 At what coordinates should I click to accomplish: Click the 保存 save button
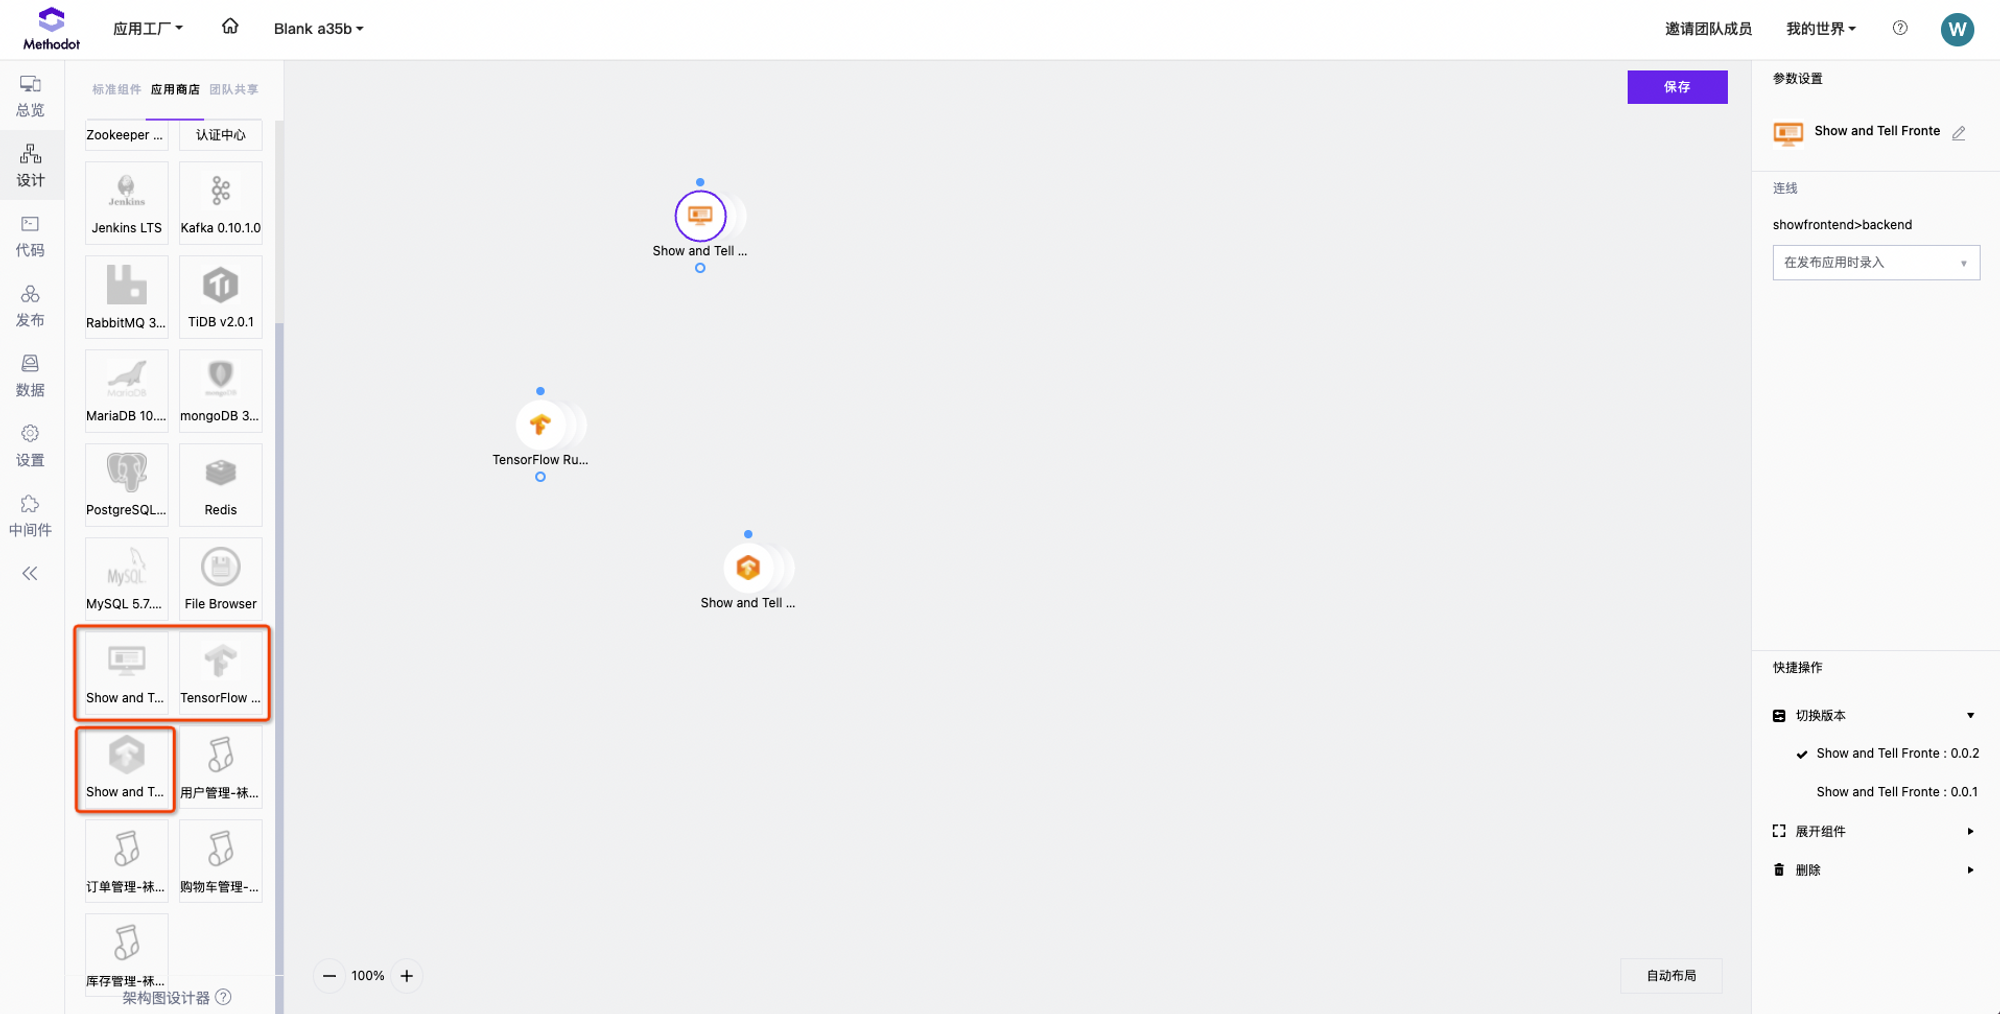pyautogui.click(x=1676, y=87)
